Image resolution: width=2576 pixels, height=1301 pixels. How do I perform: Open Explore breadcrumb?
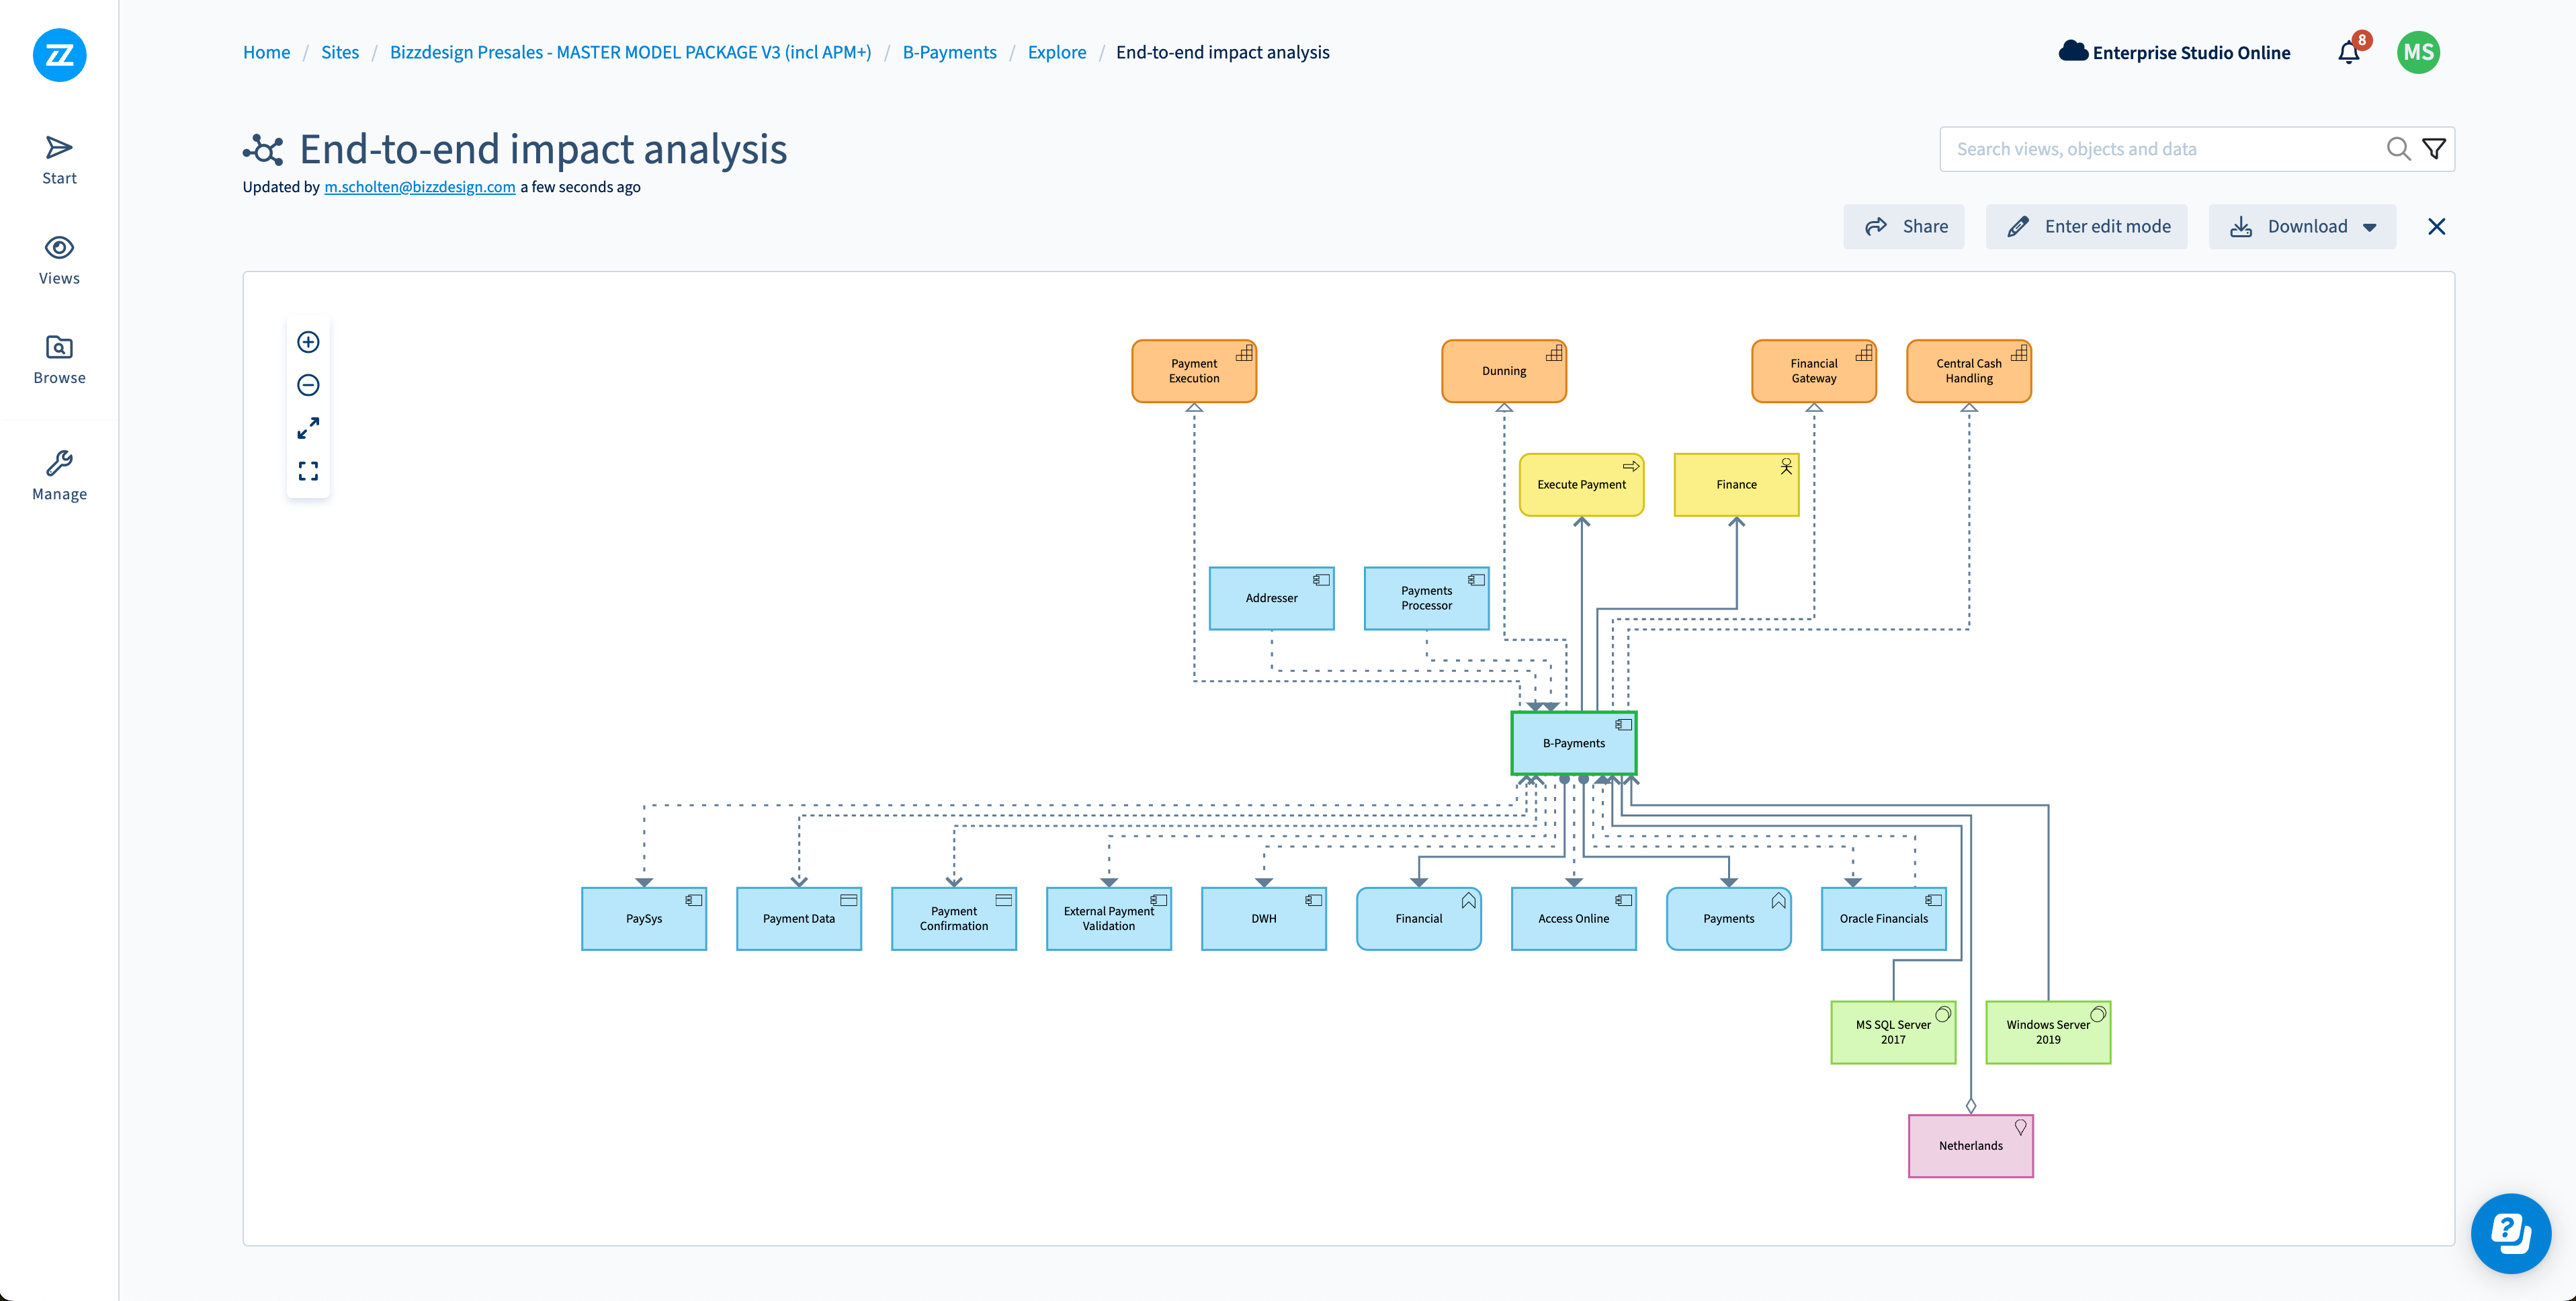click(1056, 52)
